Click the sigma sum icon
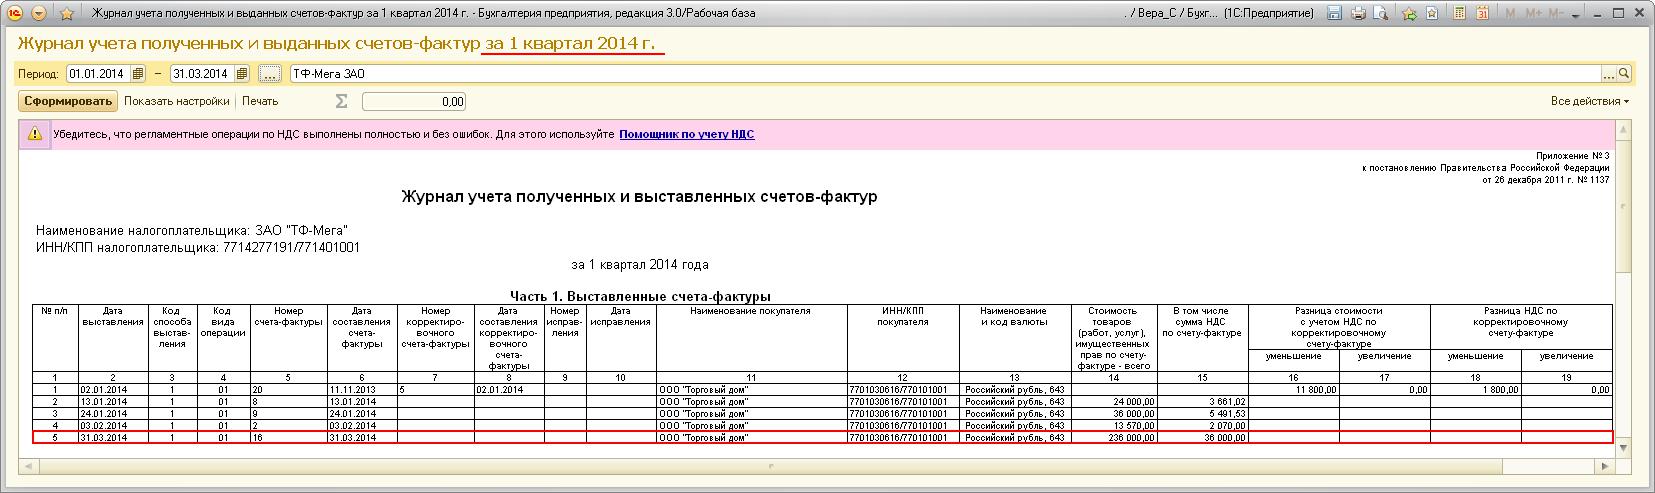 click(x=341, y=101)
